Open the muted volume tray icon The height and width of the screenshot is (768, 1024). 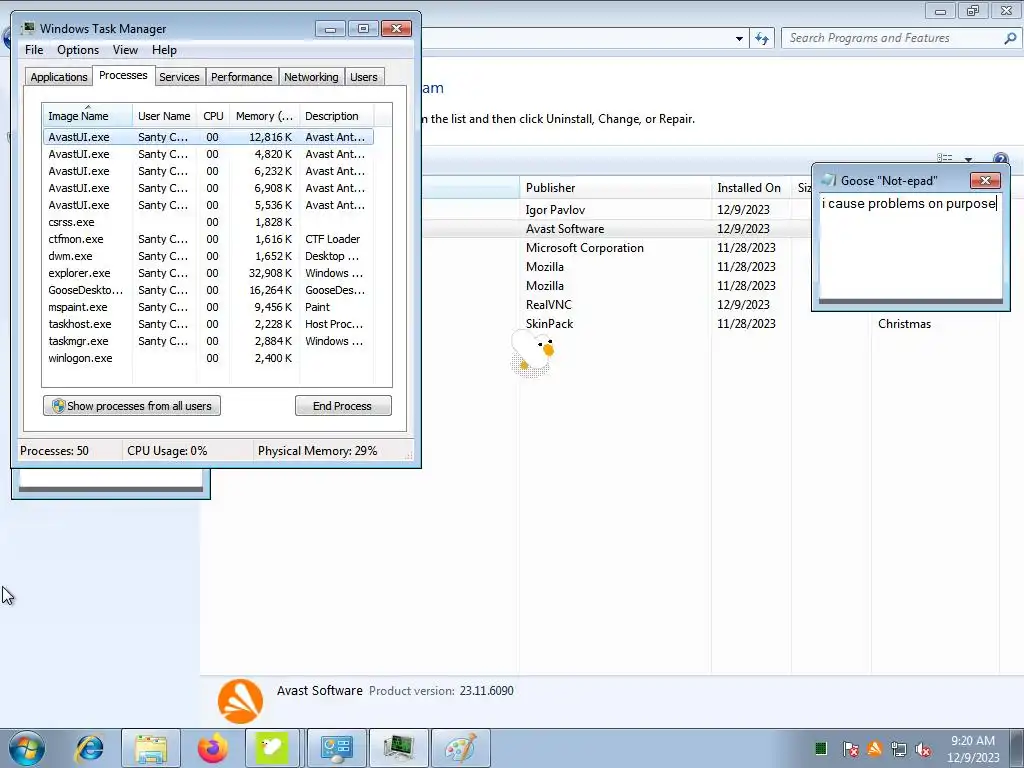coord(923,749)
